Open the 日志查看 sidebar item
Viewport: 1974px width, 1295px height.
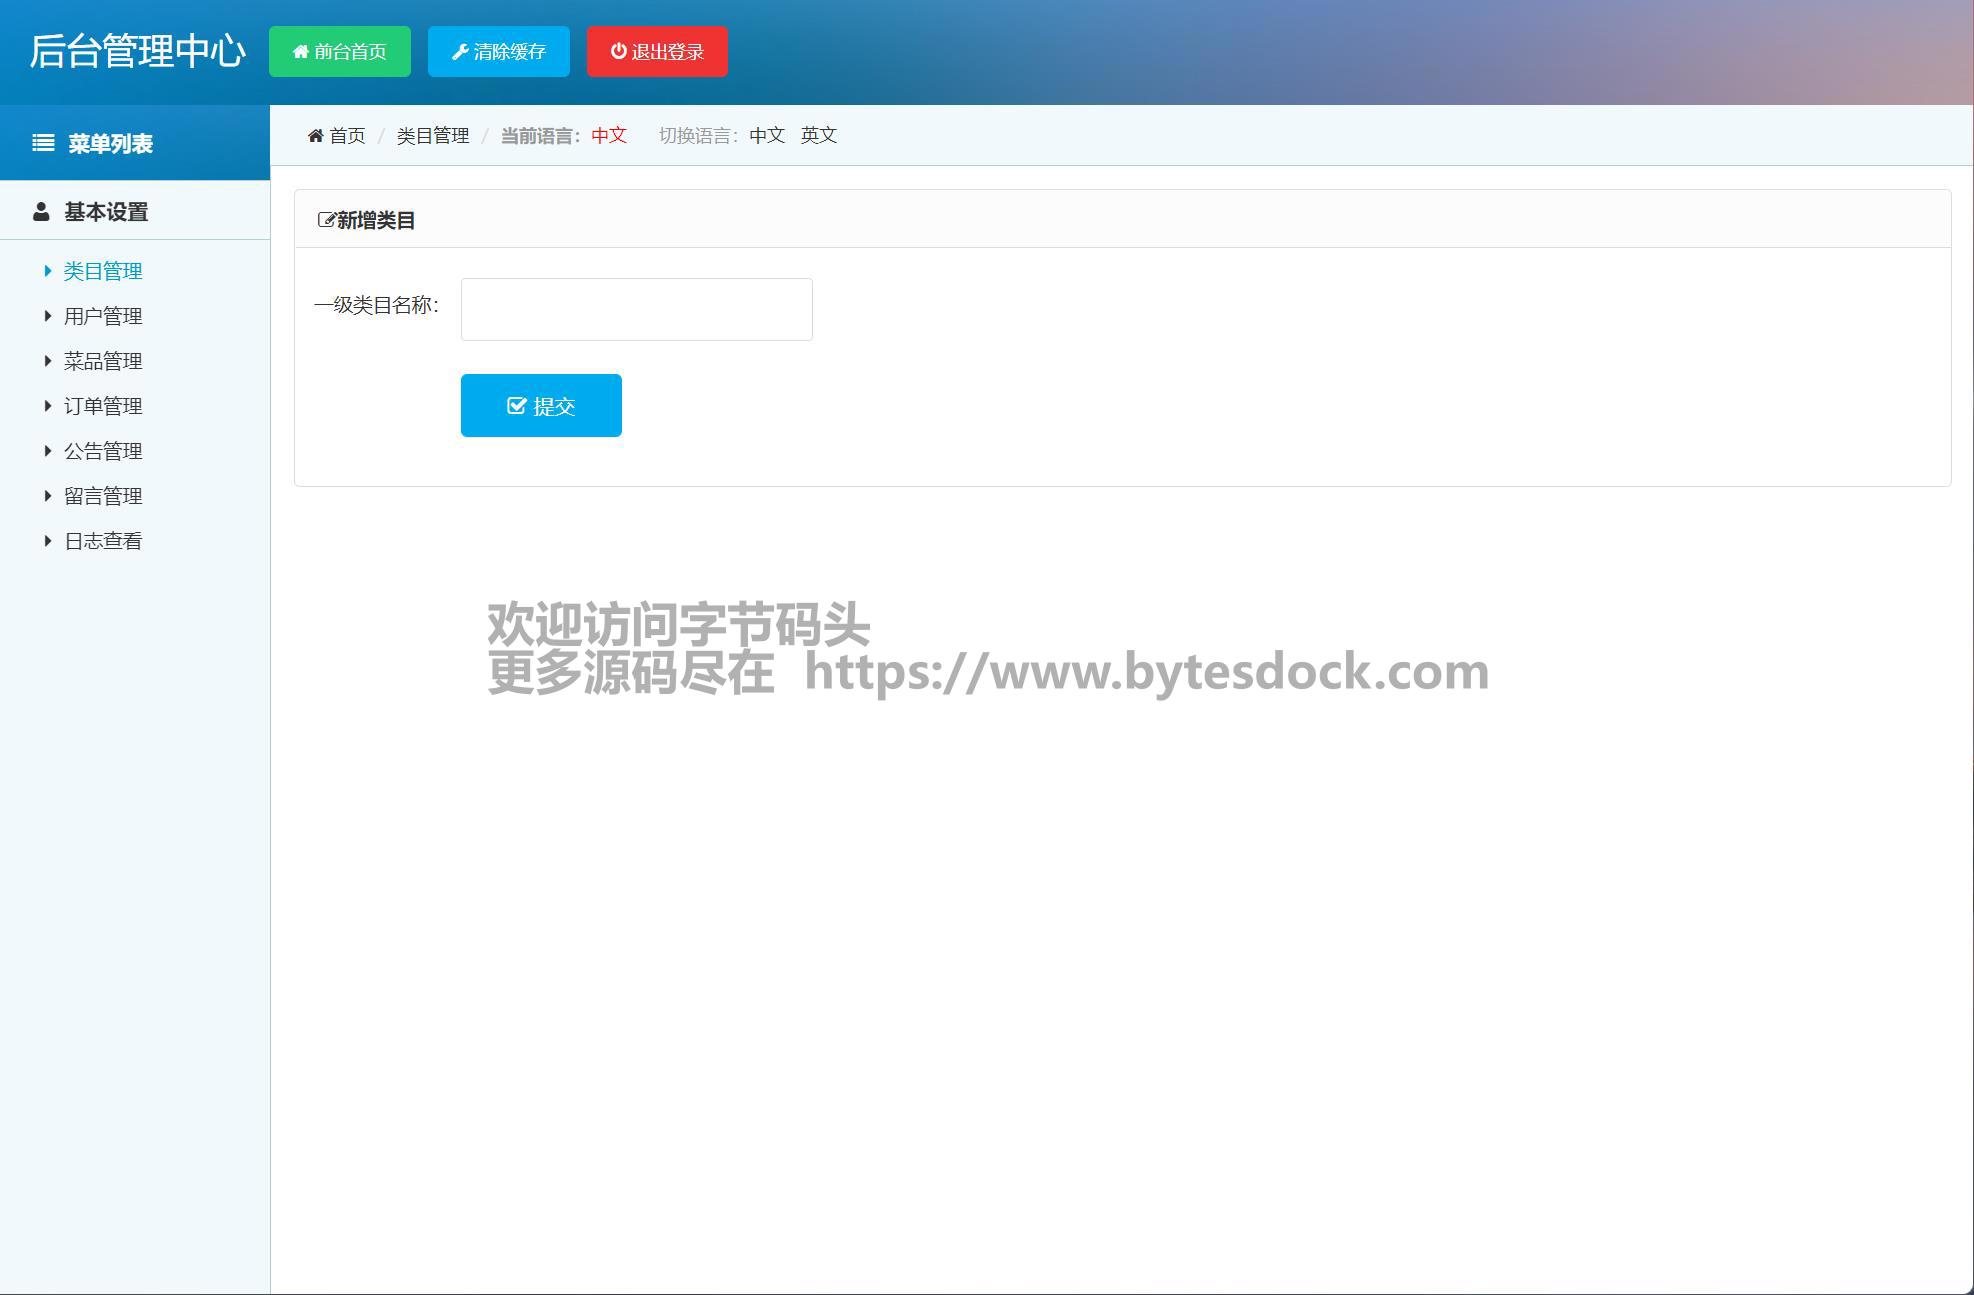103,541
